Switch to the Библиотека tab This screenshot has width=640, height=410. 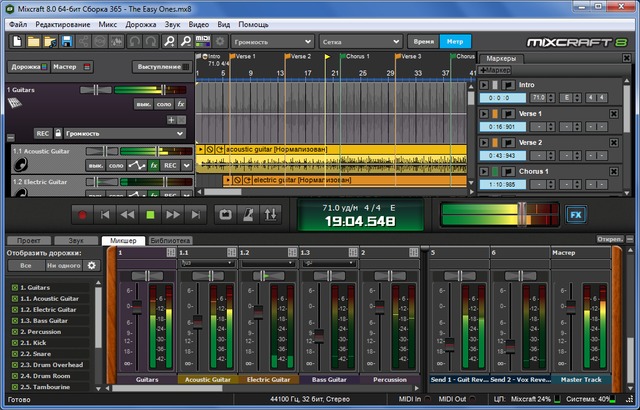point(170,241)
